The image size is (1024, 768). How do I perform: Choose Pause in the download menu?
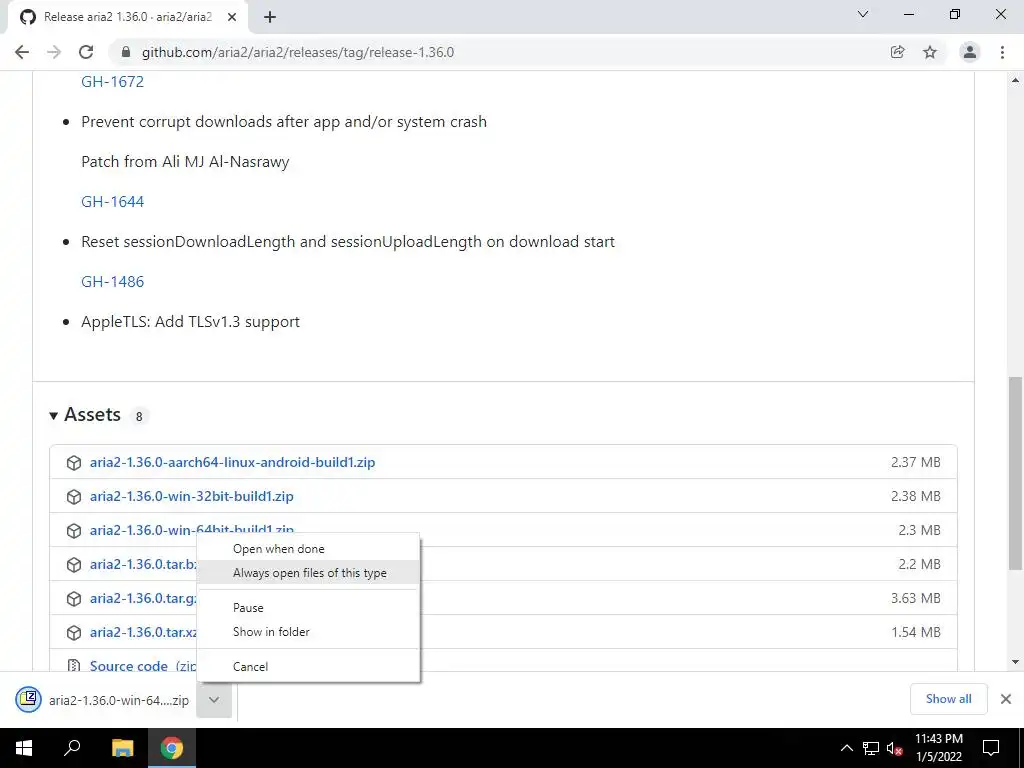tap(308, 607)
